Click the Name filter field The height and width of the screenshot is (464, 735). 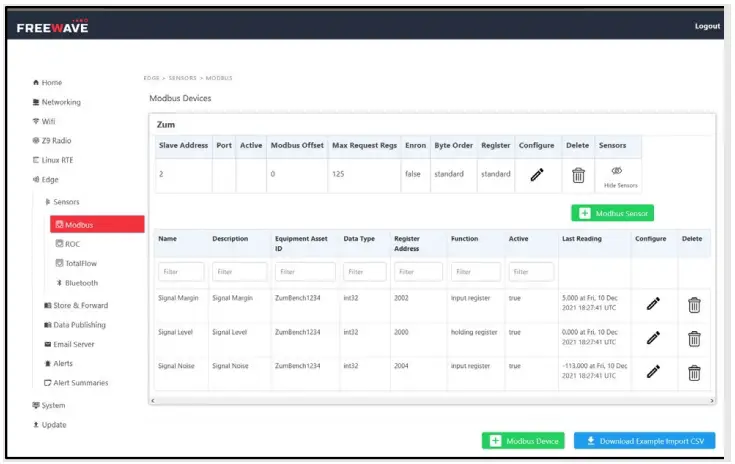pyautogui.click(x=181, y=272)
